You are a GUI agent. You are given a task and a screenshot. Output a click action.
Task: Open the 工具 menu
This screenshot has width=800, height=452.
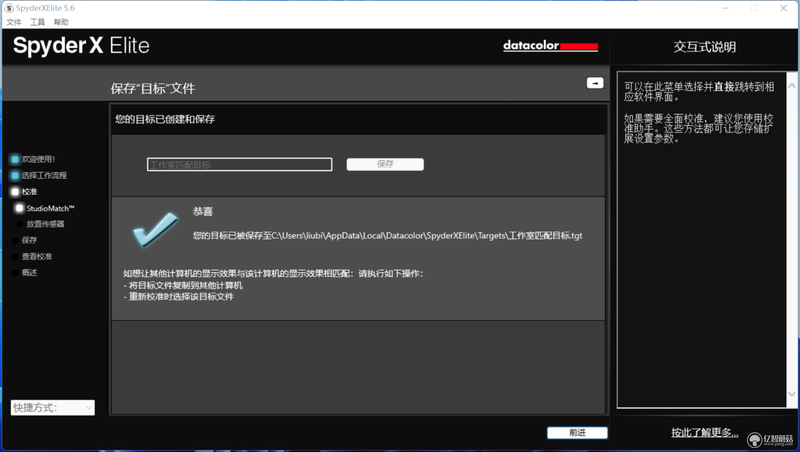37,22
